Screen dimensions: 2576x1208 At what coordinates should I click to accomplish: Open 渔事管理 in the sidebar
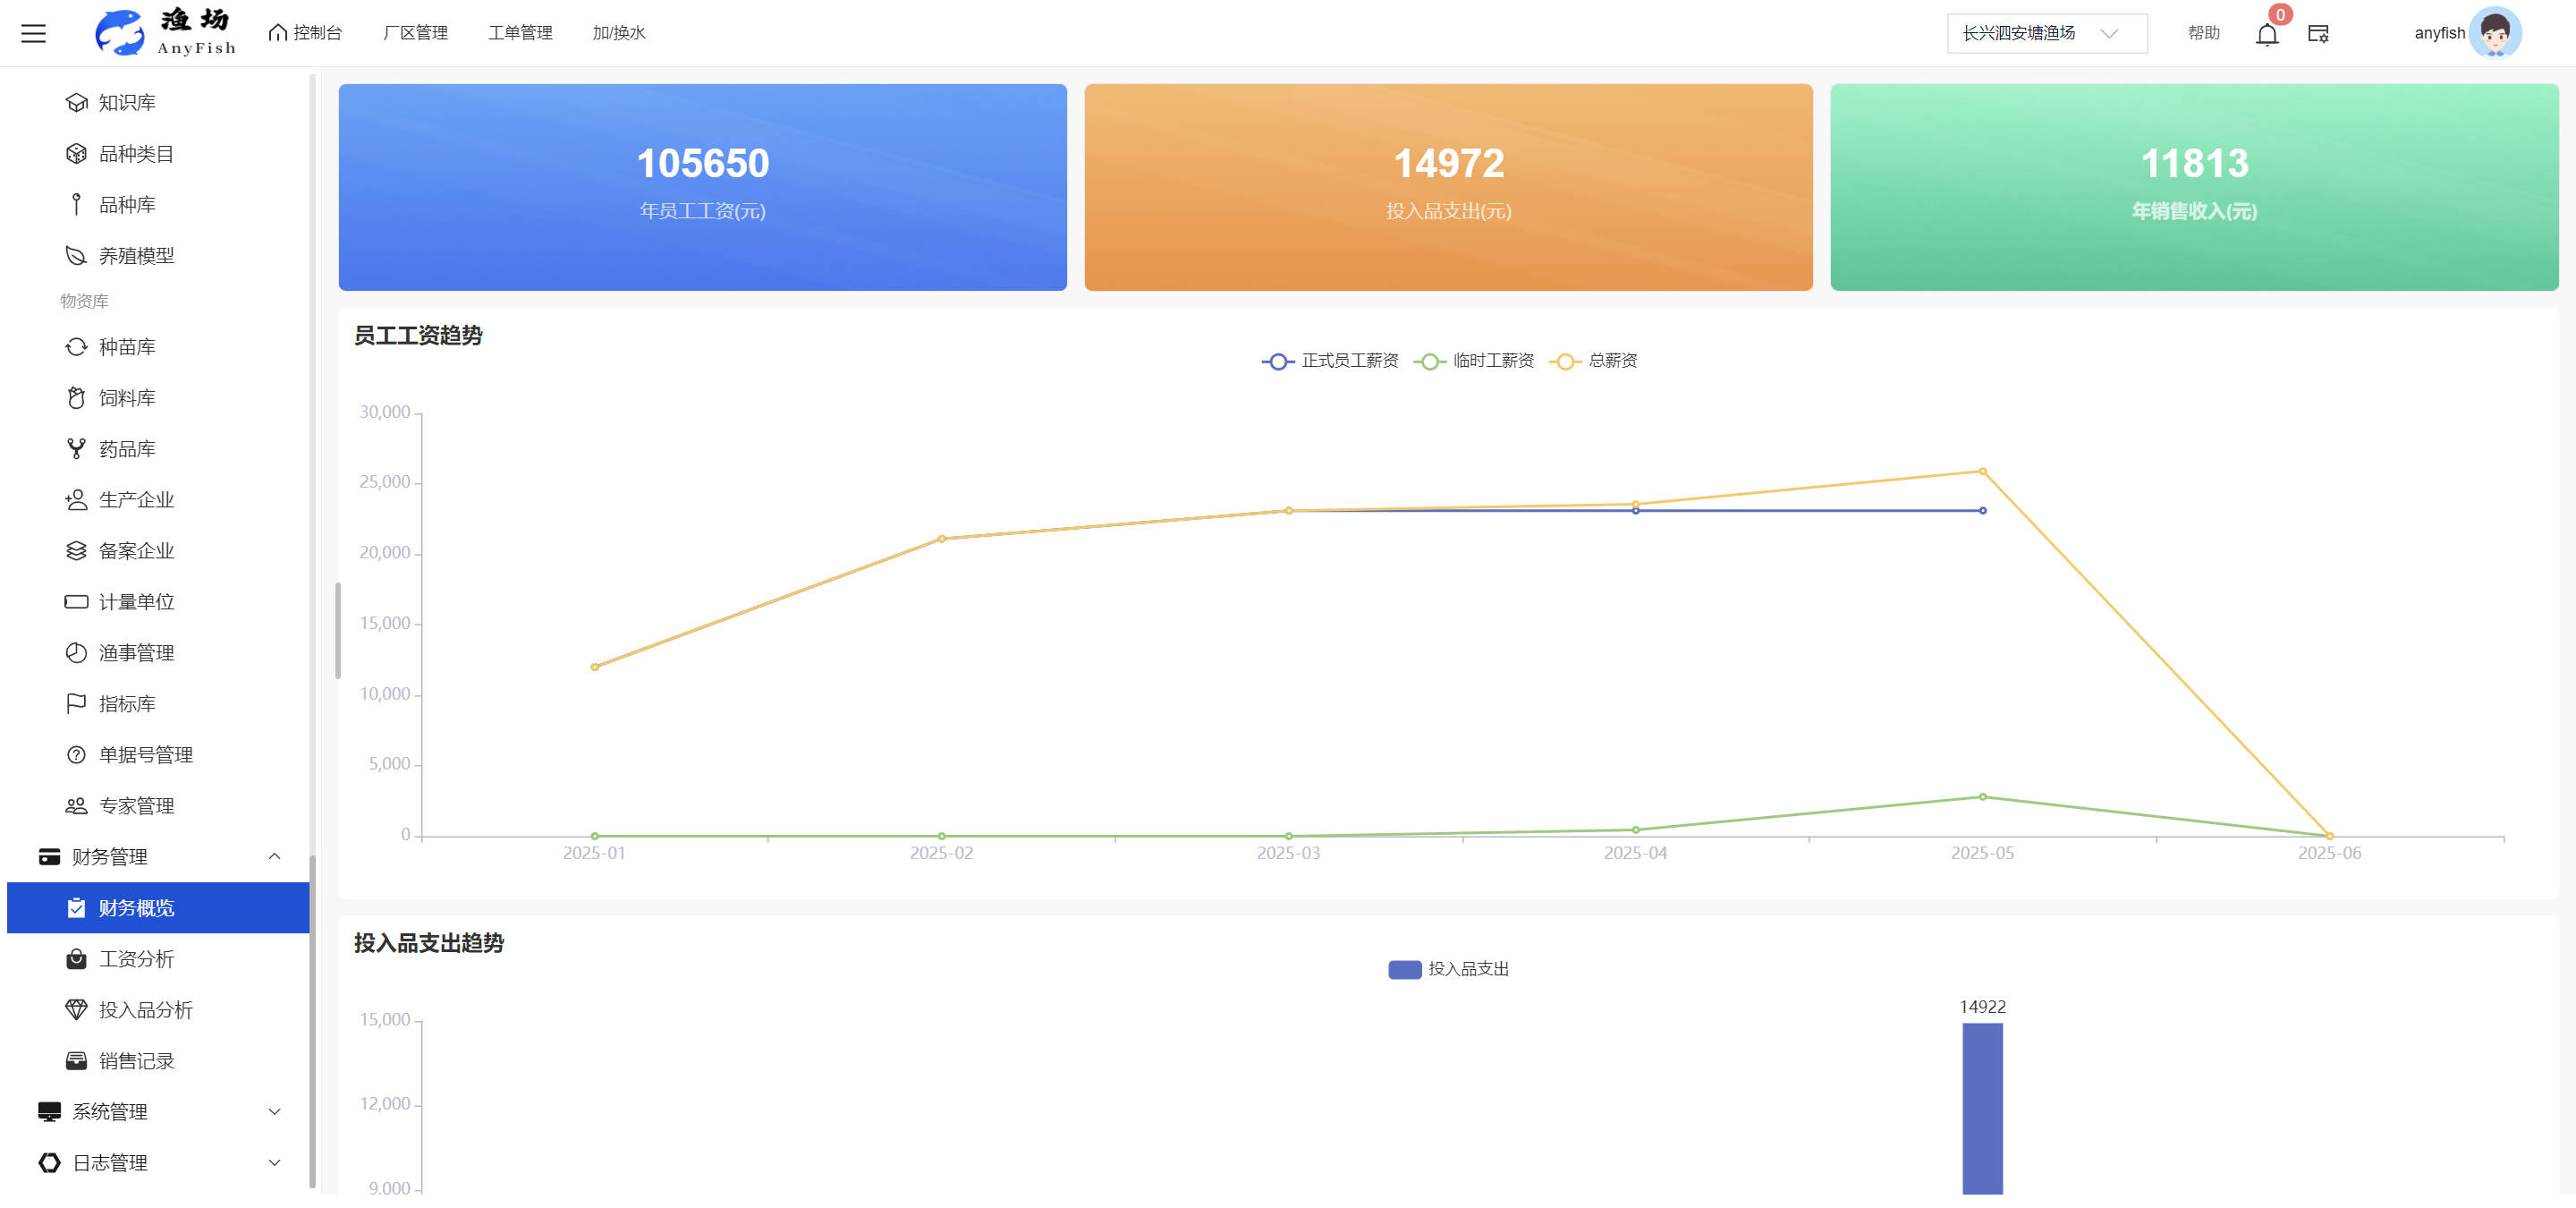coord(136,653)
